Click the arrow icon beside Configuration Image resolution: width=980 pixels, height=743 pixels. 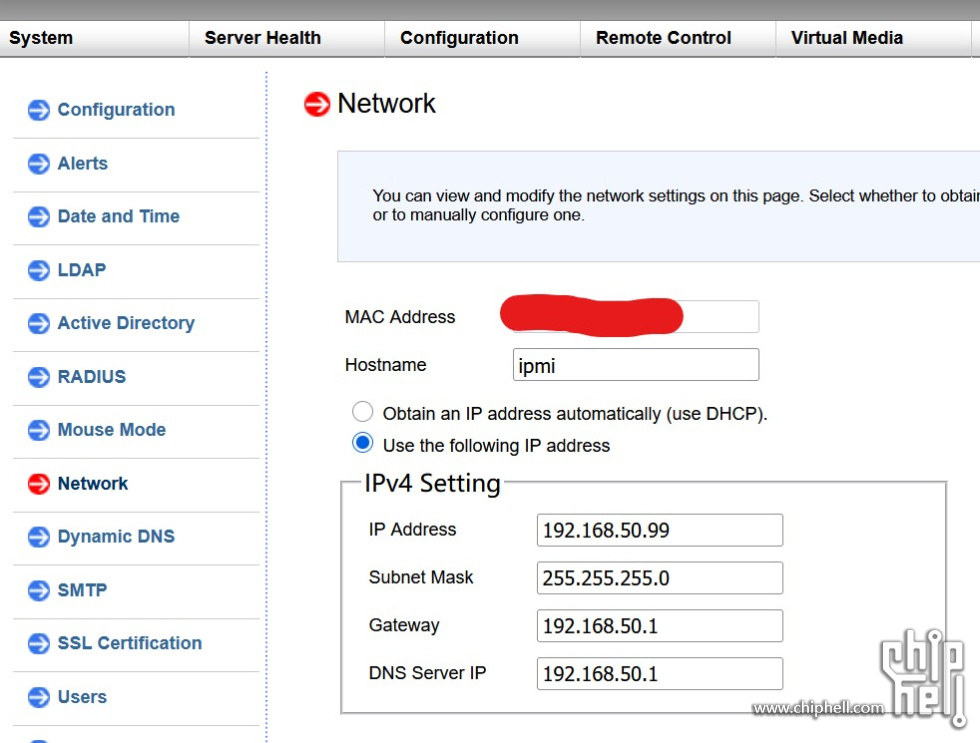(39, 110)
